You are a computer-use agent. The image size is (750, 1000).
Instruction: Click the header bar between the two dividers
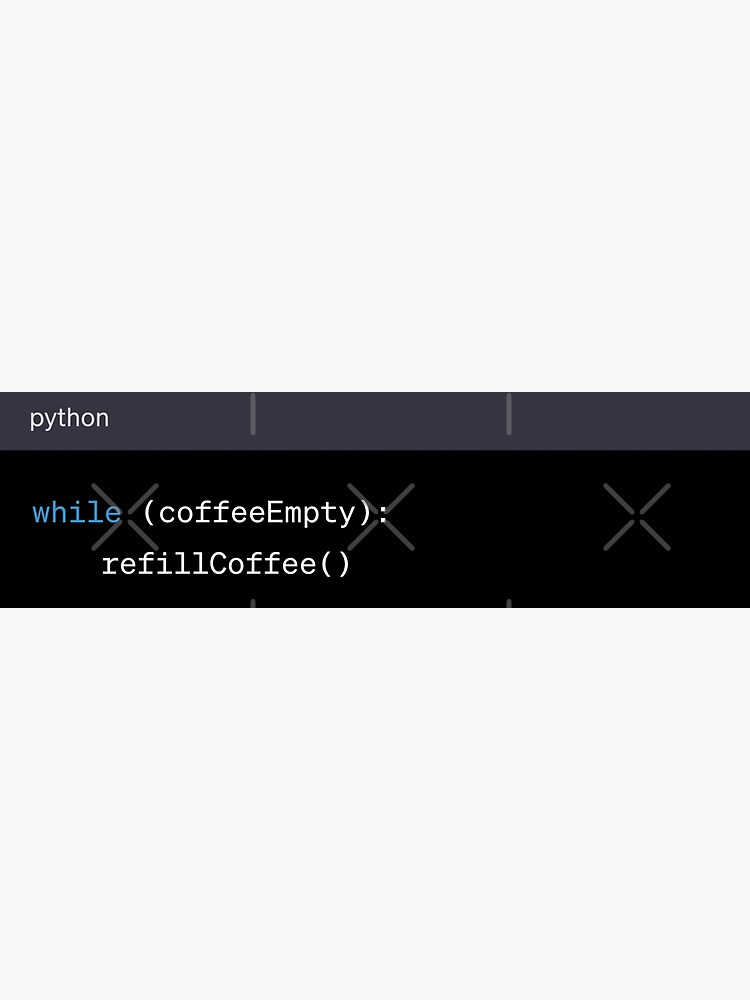381,421
